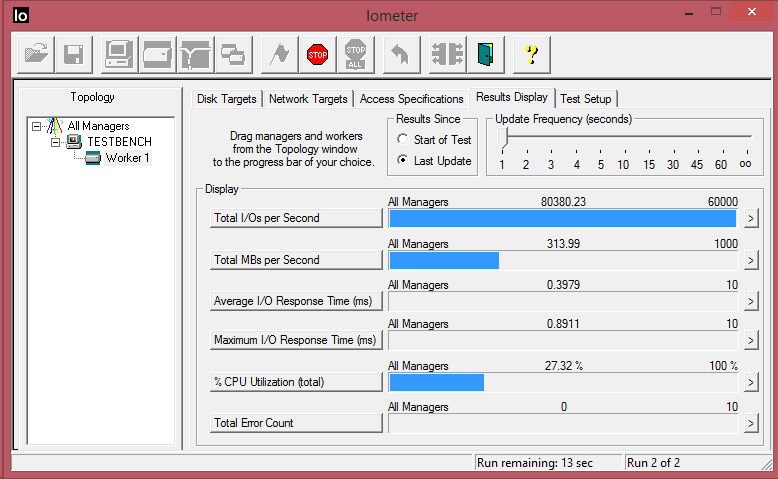Select the Start of Test radio button
Viewport: 778px width, 479px height.
403,140
